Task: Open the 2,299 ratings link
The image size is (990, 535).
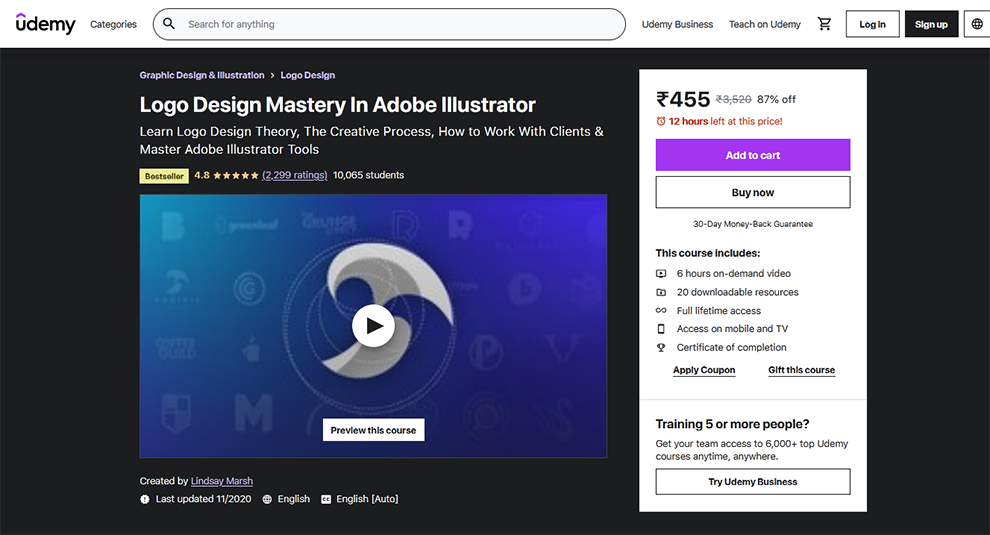Action: [x=295, y=175]
